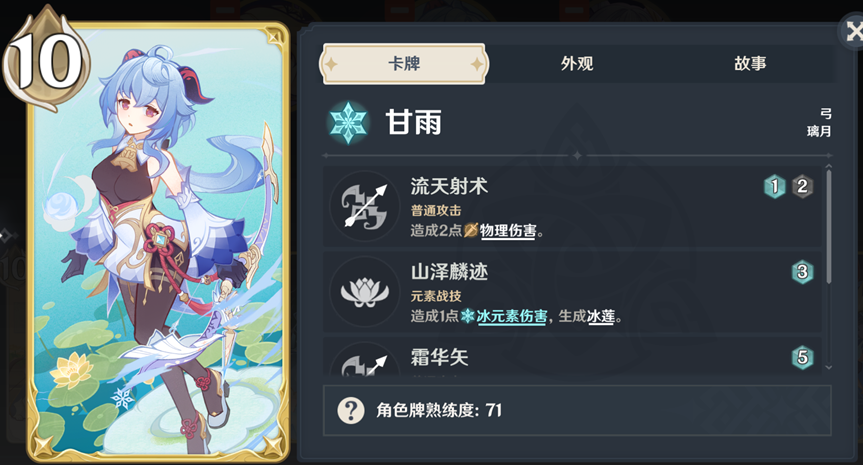Click the scrollbar down arrow
This screenshot has width=863, height=465.
[829, 368]
